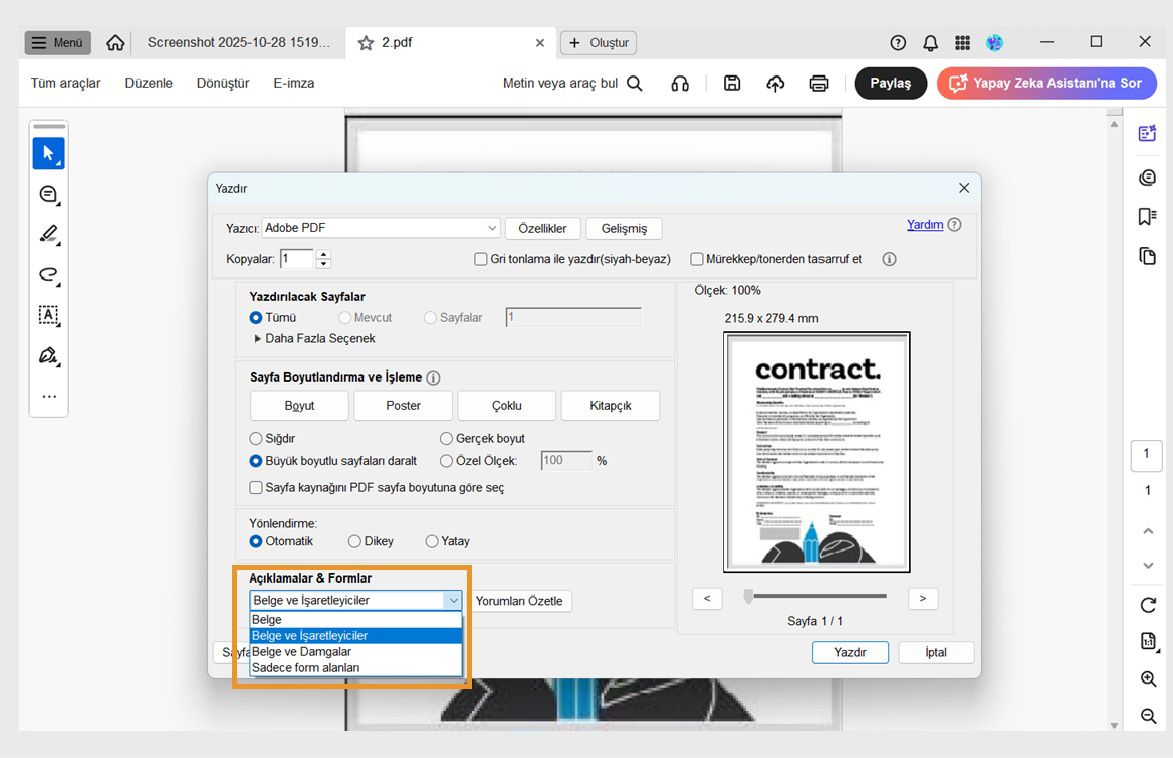
Task: Select the Yatay orientation radio button
Action: tap(432, 541)
